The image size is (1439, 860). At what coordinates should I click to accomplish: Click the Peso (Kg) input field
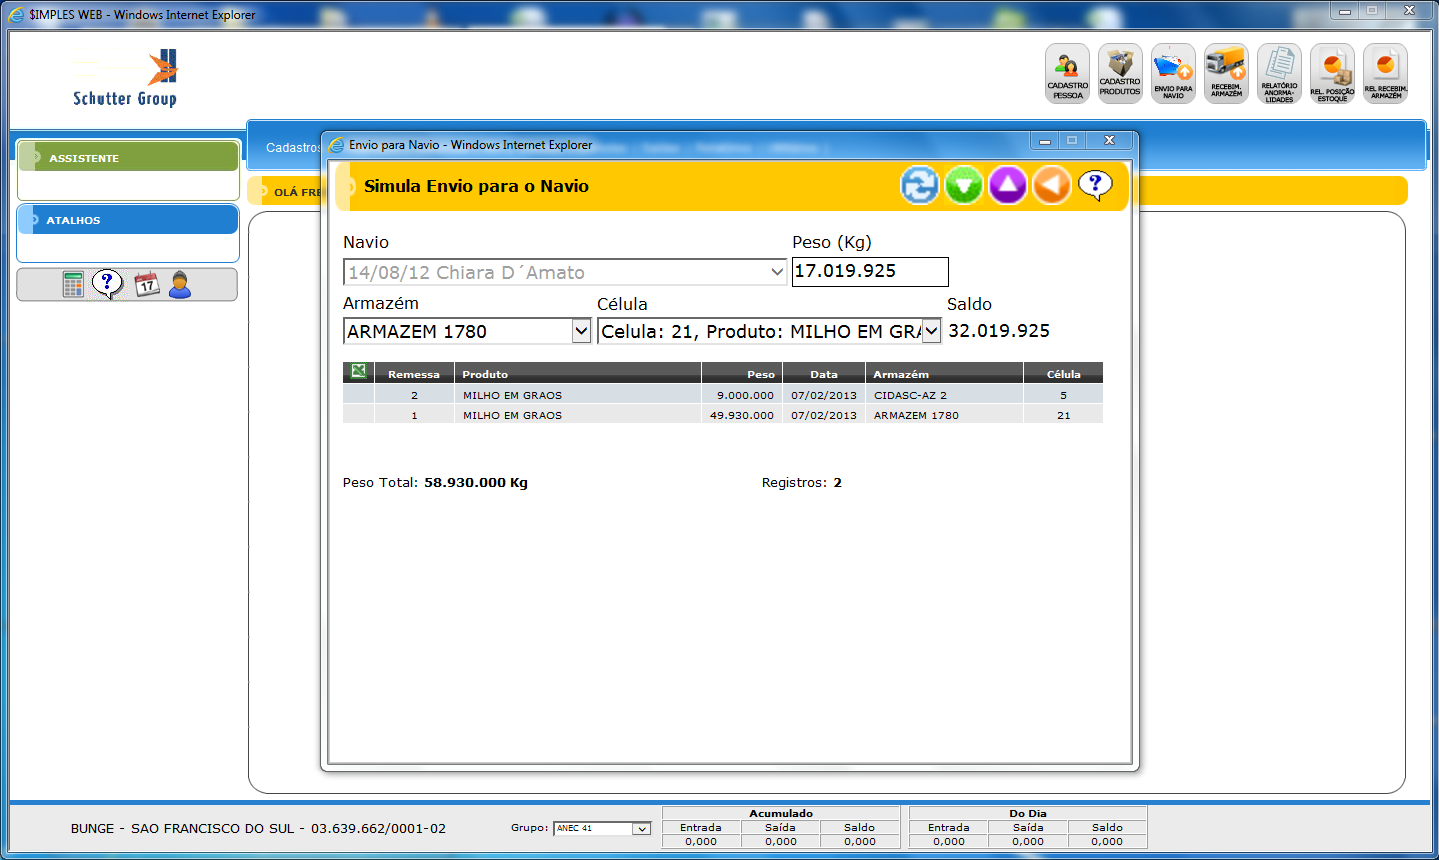click(869, 272)
